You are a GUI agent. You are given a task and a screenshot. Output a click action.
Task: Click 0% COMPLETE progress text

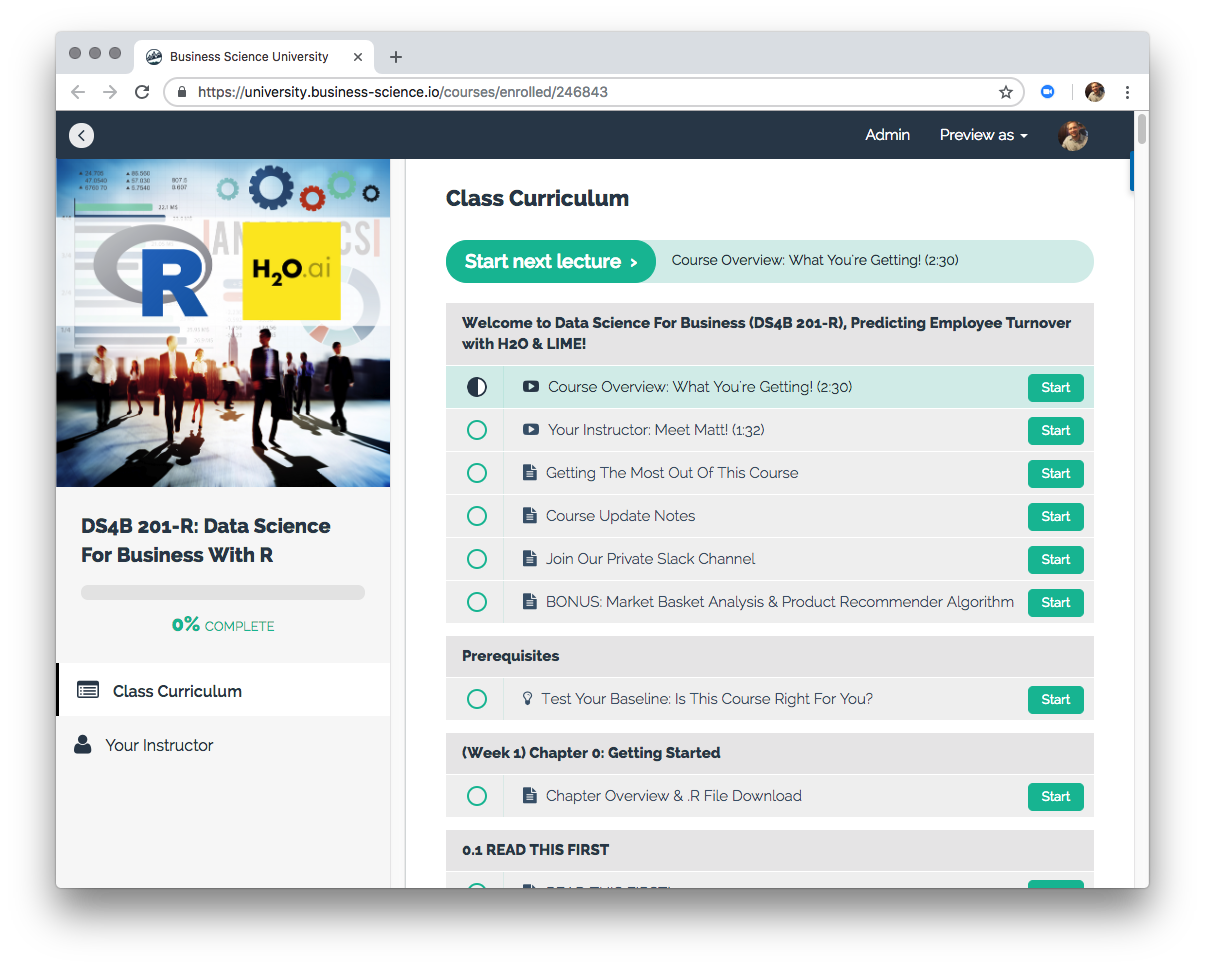point(223,625)
